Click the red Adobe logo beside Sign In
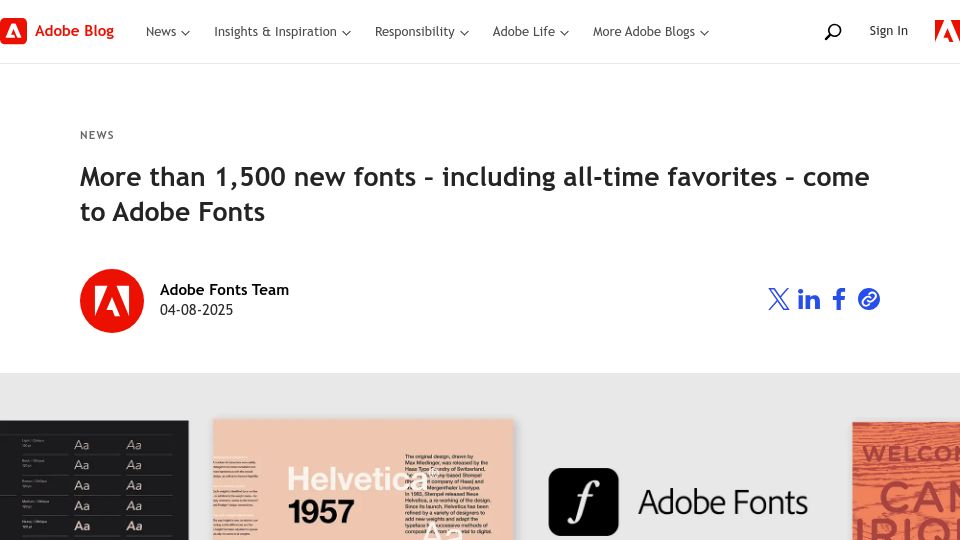The height and width of the screenshot is (540, 960). pyautogui.click(x=947, y=31)
